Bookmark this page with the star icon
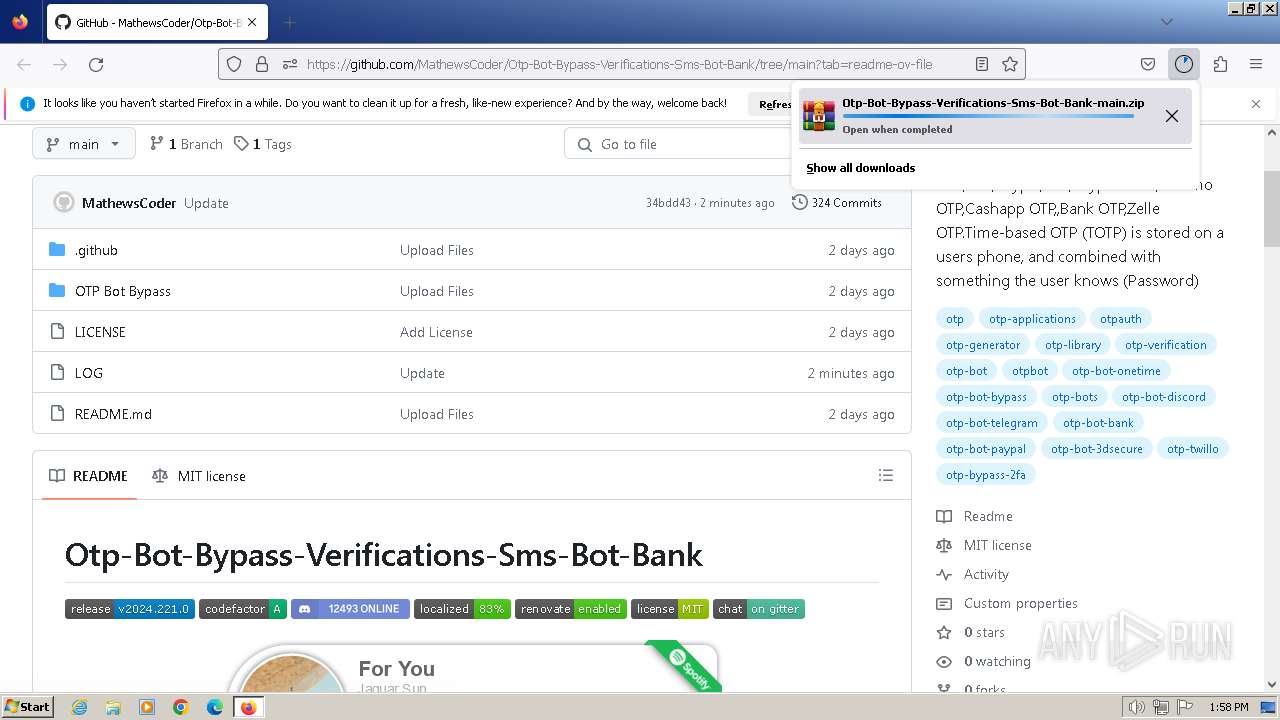This screenshot has width=1280, height=720. click(x=1010, y=64)
